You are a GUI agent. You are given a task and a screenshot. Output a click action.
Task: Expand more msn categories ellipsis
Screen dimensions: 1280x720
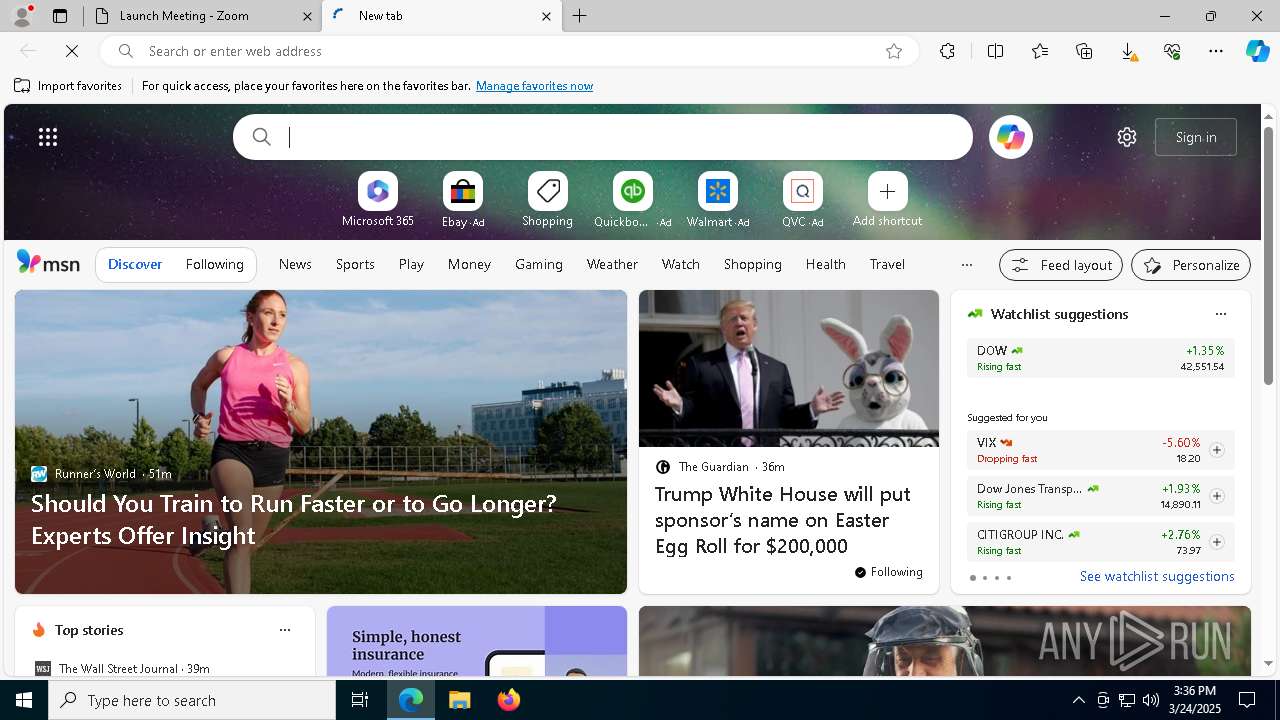pos(966,265)
